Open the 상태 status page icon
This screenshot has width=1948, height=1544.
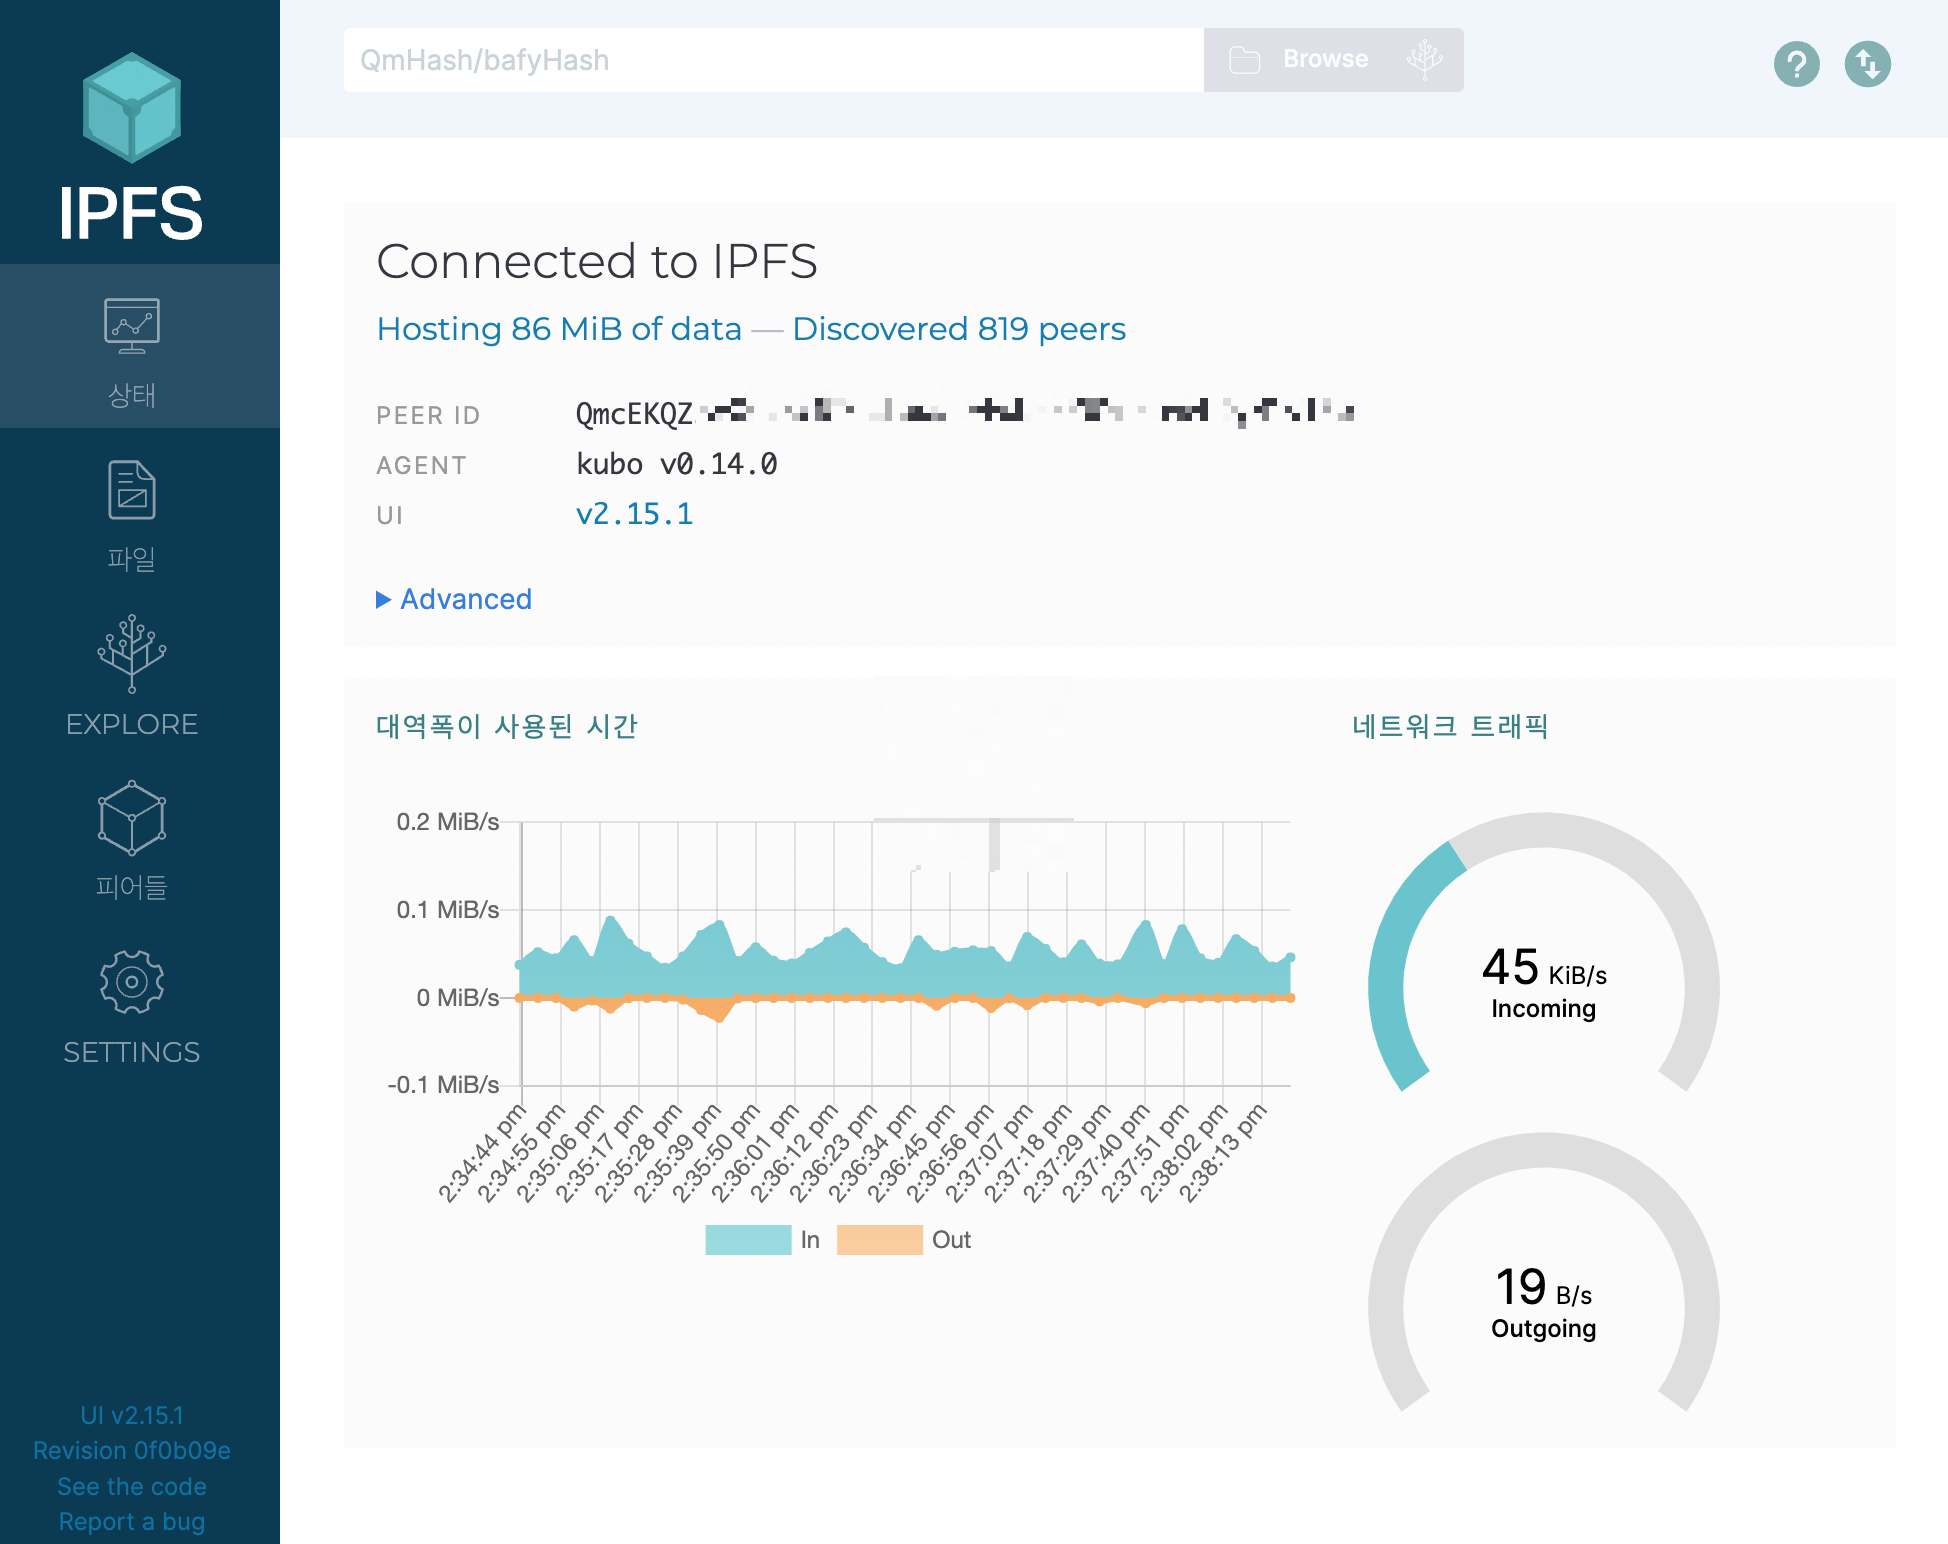pyautogui.click(x=131, y=327)
